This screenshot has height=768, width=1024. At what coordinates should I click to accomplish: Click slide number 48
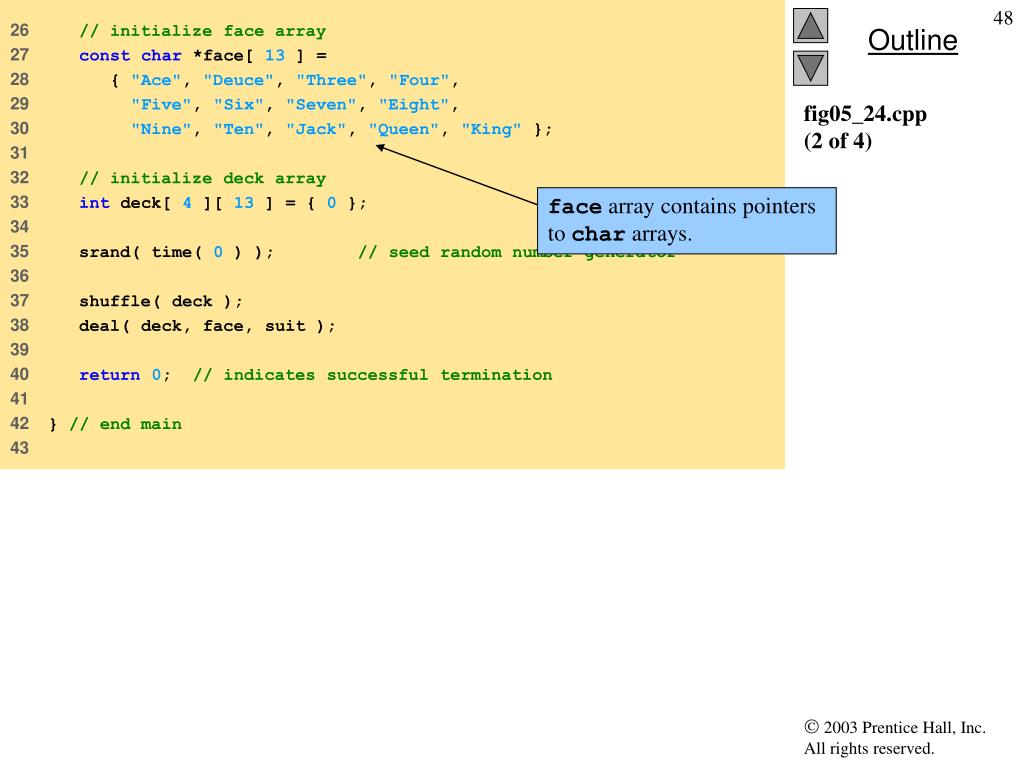click(1002, 18)
